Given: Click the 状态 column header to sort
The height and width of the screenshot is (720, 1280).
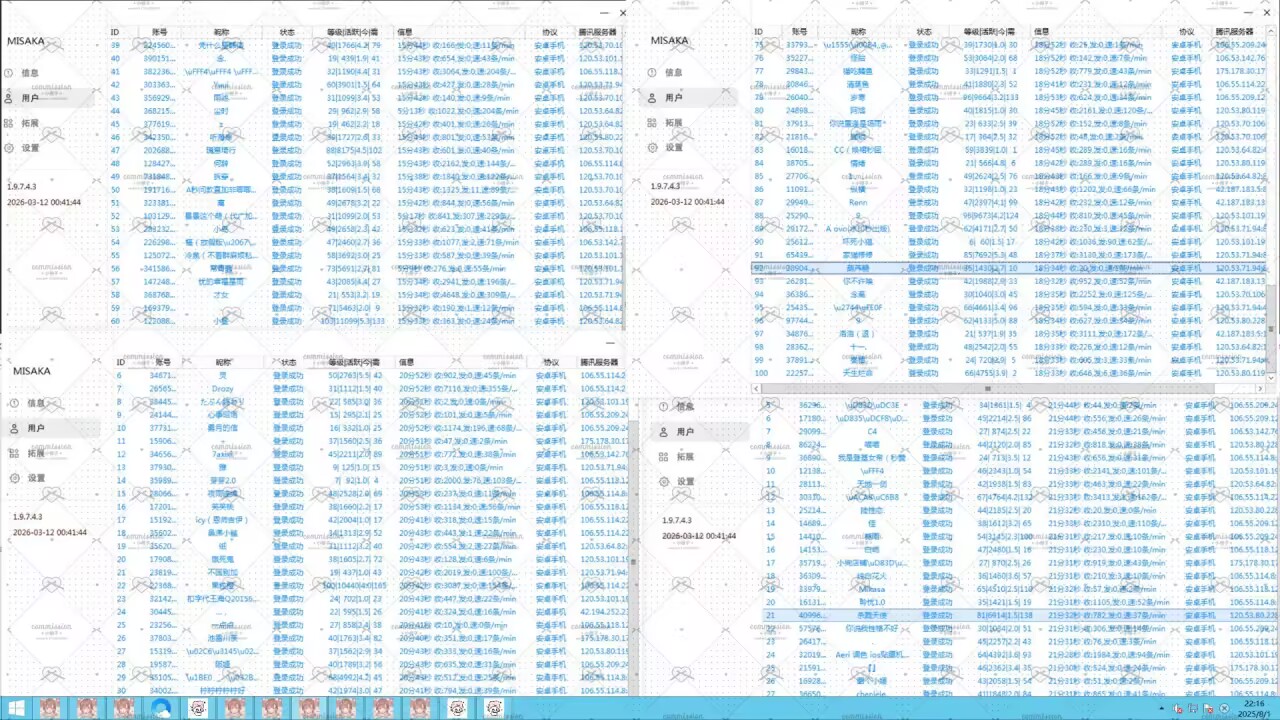Looking at the screenshot, I should coord(287,31).
